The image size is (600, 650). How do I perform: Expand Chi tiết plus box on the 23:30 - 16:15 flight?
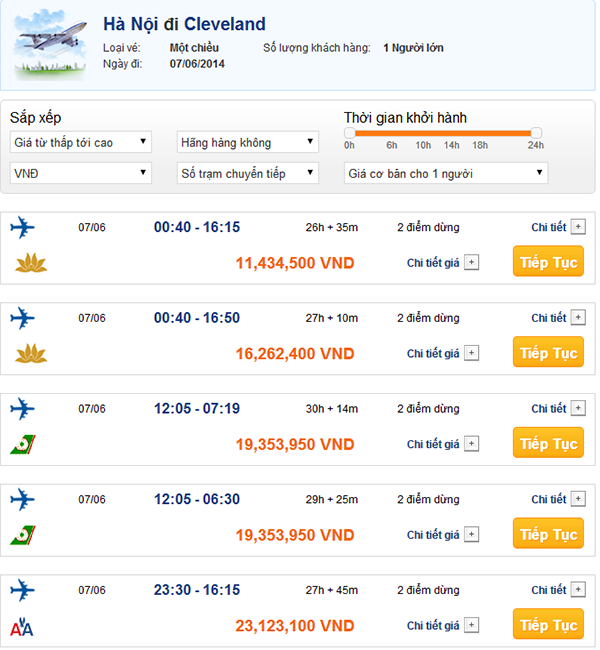click(578, 589)
